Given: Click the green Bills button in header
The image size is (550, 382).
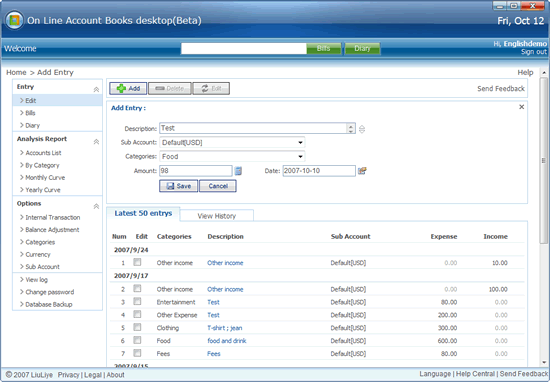Looking at the screenshot, I should pyautogui.click(x=324, y=48).
